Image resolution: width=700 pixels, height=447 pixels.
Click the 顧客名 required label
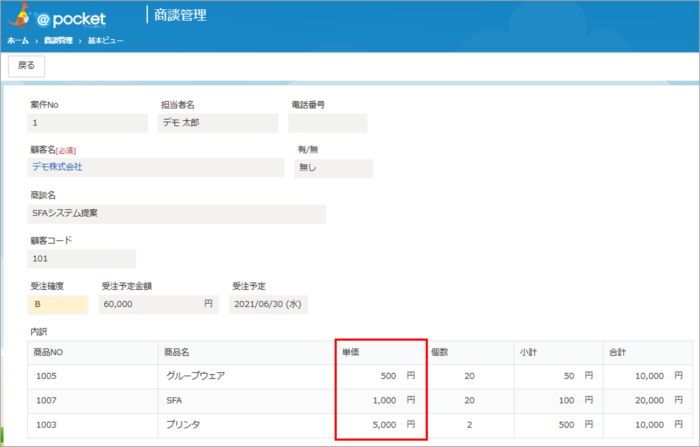tap(53, 150)
